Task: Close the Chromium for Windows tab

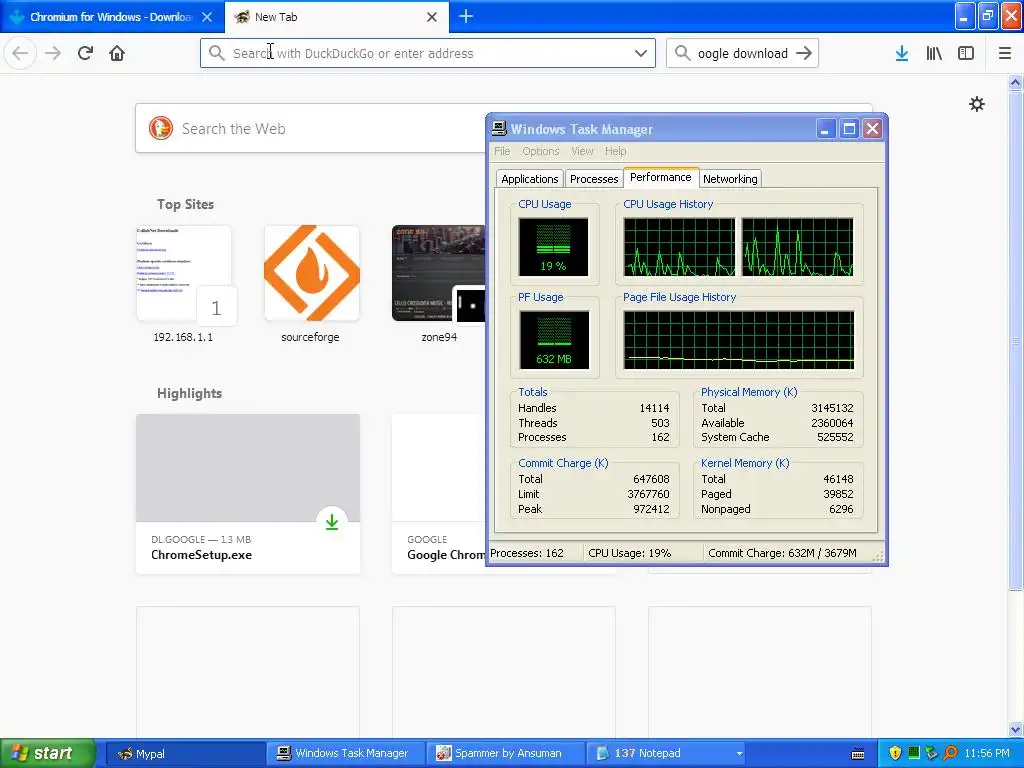Action: pos(206,17)
